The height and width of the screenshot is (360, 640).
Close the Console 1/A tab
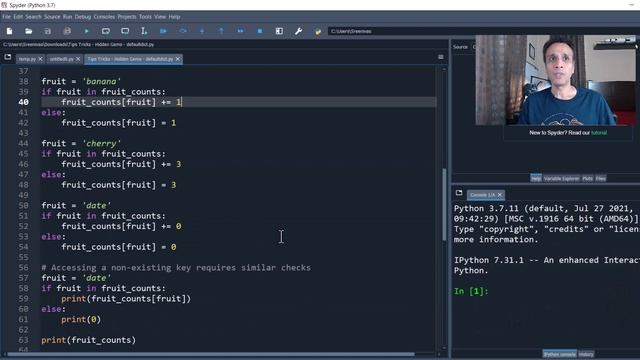tap(500, 195)
